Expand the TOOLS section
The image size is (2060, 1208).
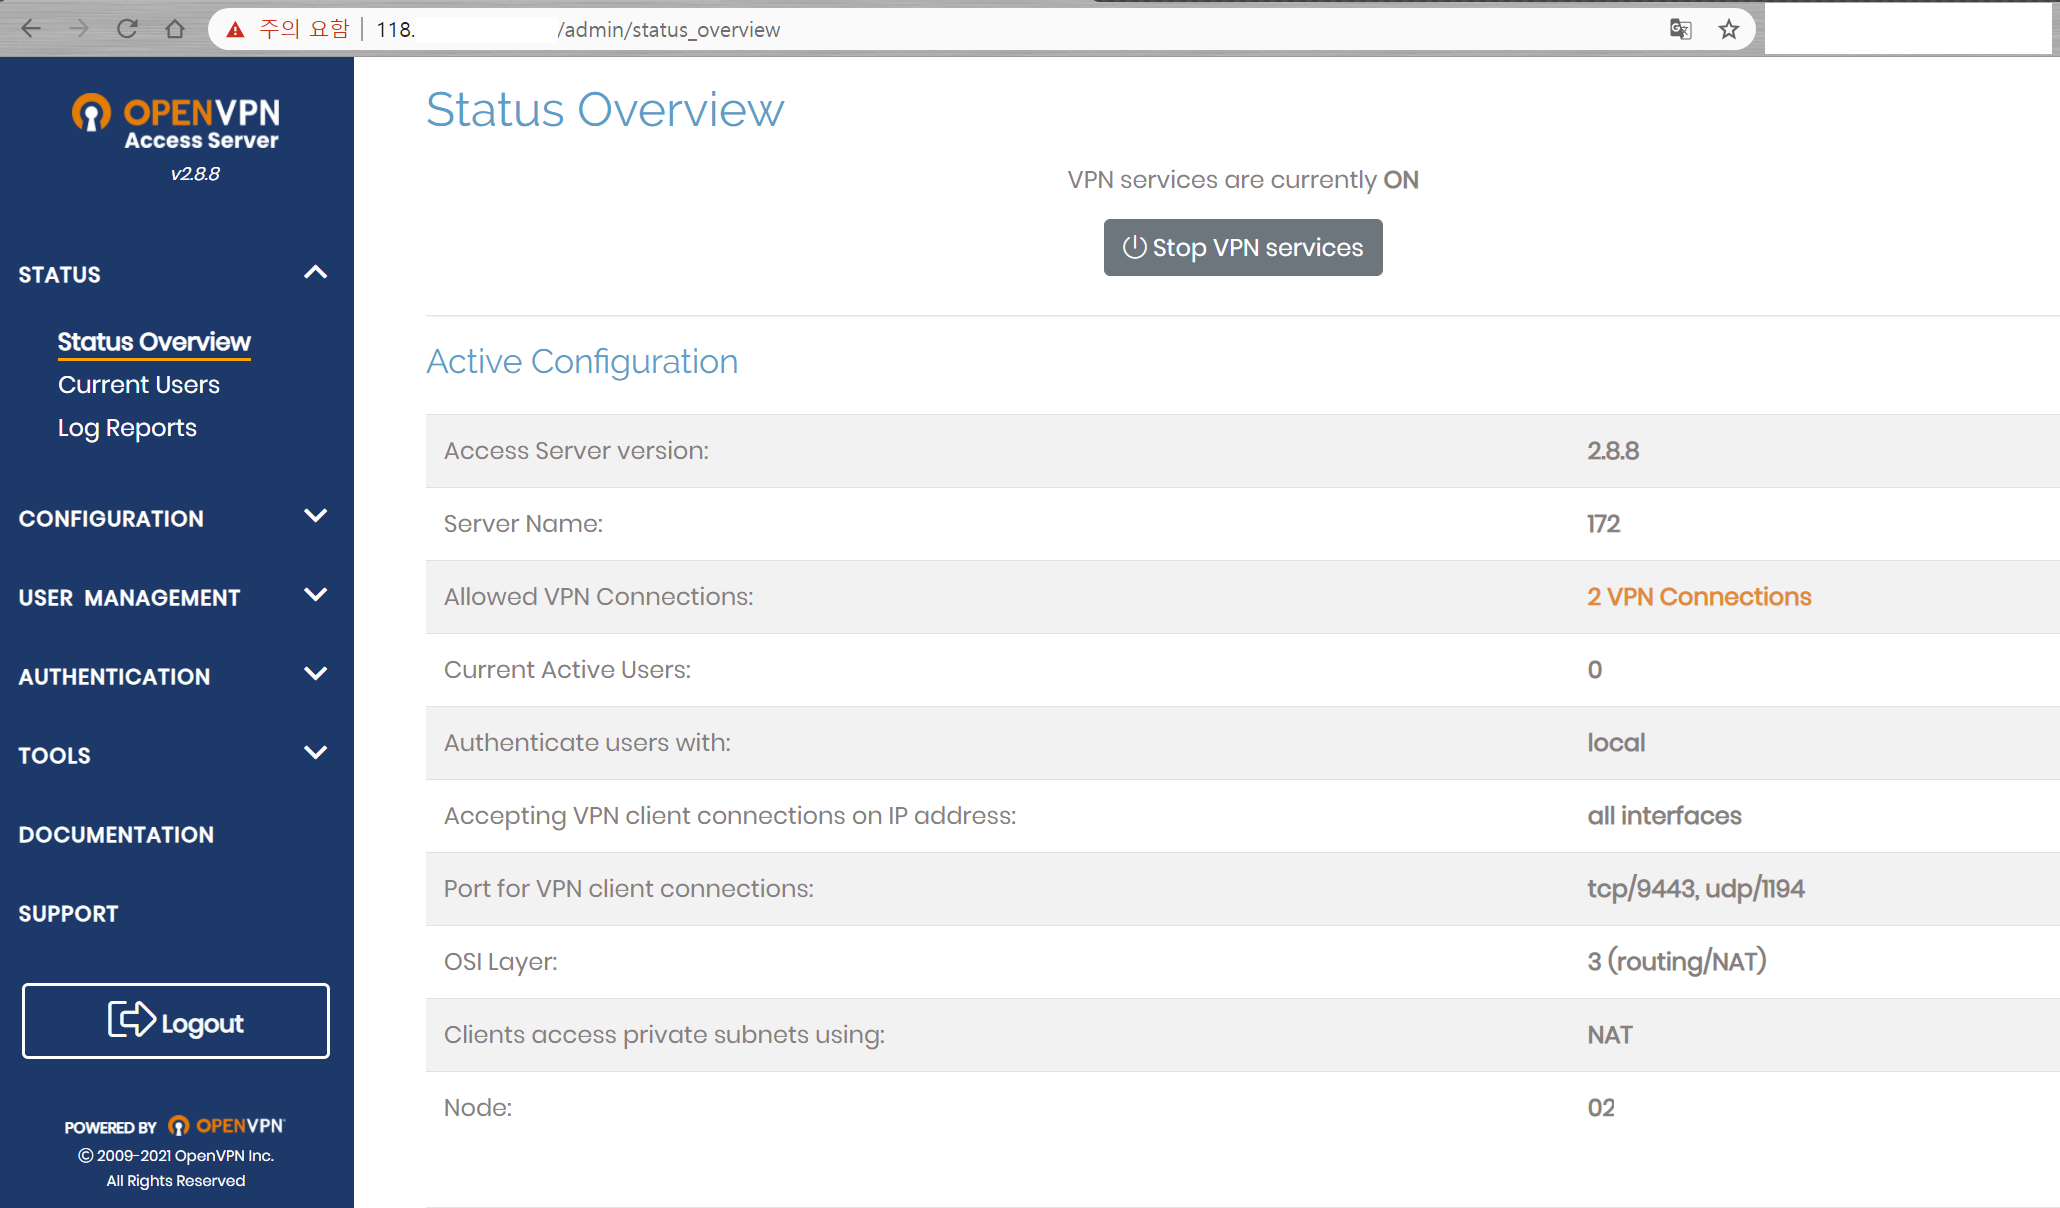(315, 753)
